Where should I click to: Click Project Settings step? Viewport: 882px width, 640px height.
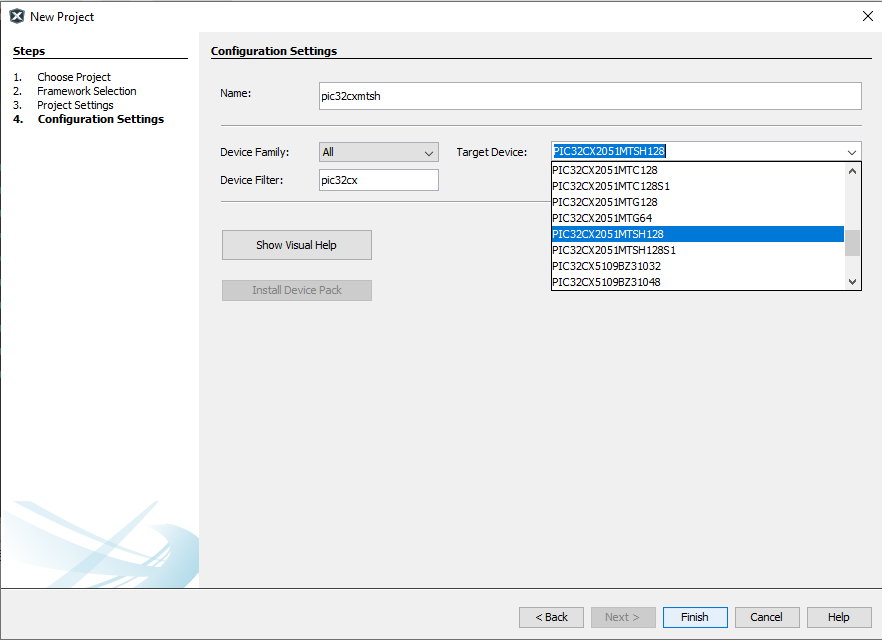(75, 105)
